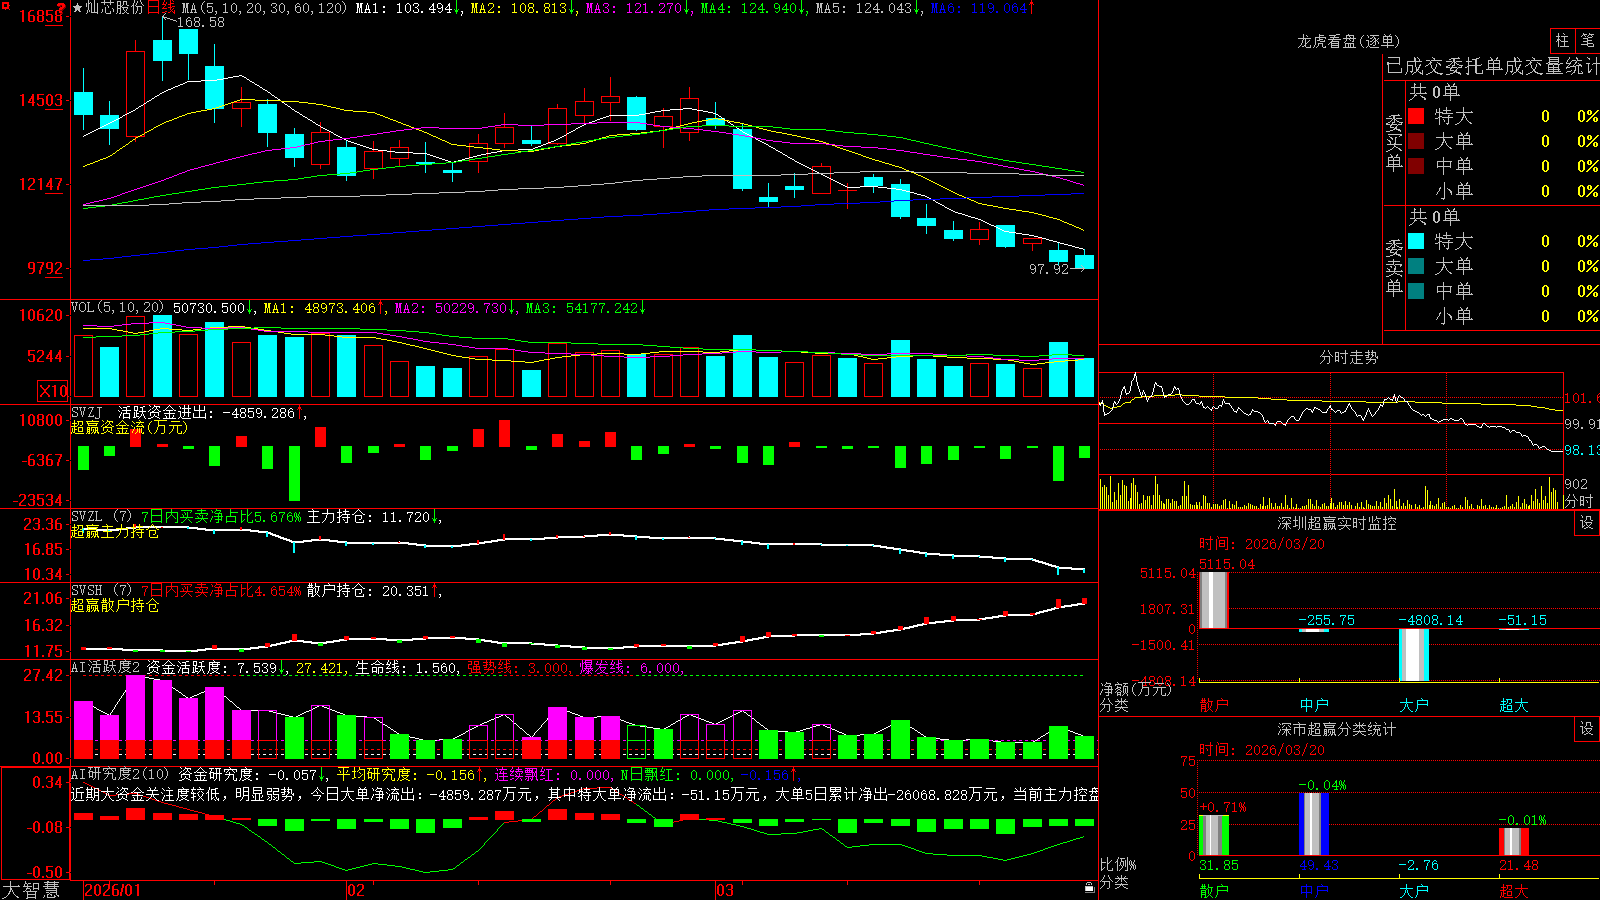Click the 委买单 section label
The image size is (1600, 900).
(x=1394, y=143)
